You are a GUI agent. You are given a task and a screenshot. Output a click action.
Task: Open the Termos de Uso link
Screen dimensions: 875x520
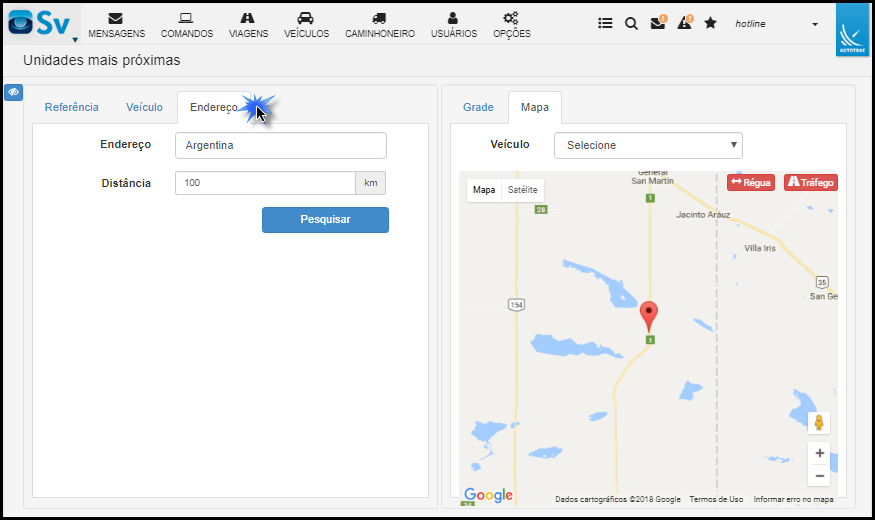click(716, 499)
